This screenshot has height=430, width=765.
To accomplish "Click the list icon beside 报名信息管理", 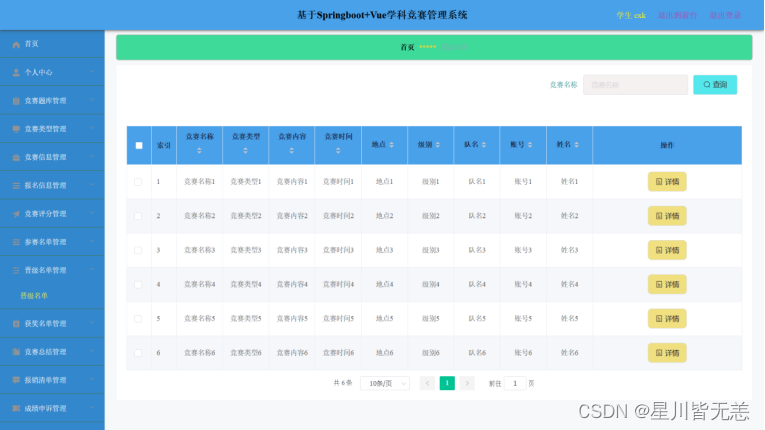I will point(16,185).
